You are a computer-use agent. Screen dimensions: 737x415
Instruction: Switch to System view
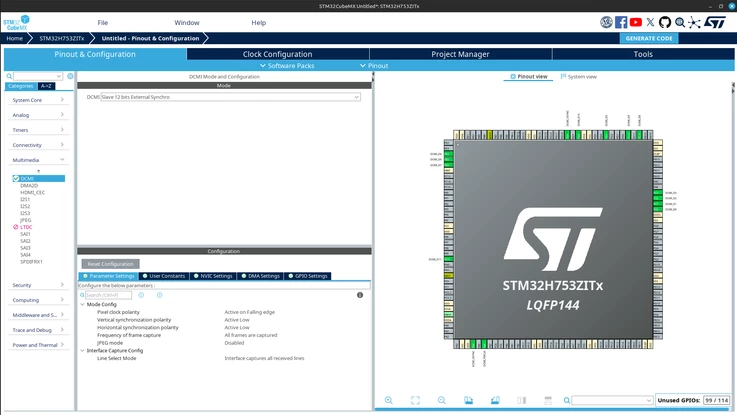tap(579, 77)
